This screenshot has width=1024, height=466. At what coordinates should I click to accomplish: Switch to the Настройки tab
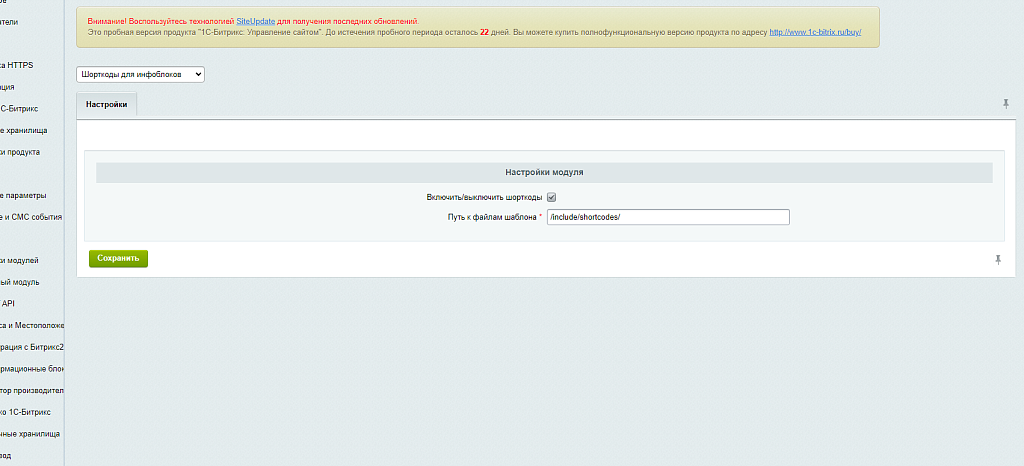coord(106,104)
